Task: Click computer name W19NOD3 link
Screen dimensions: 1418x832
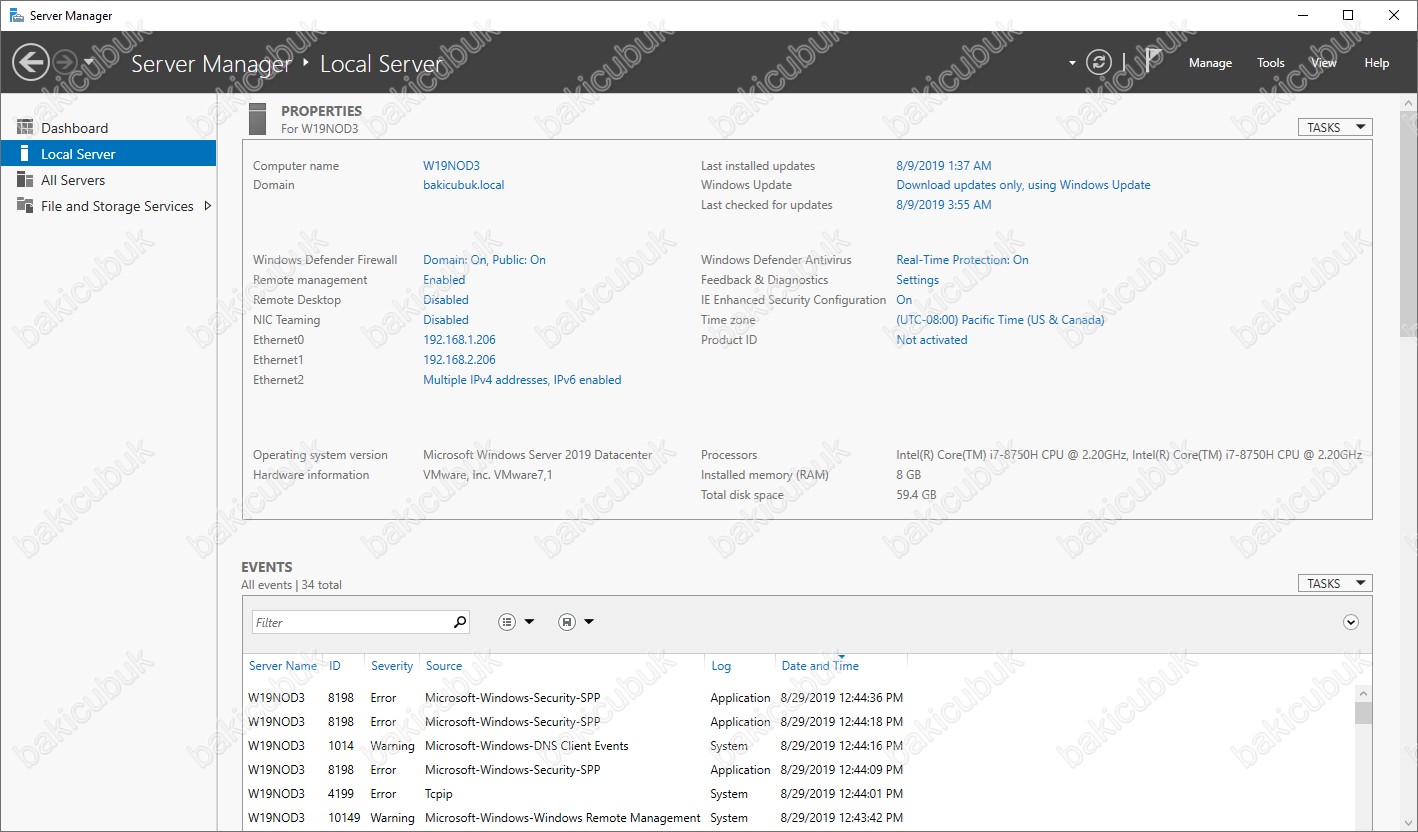Action: coord(451,166)
